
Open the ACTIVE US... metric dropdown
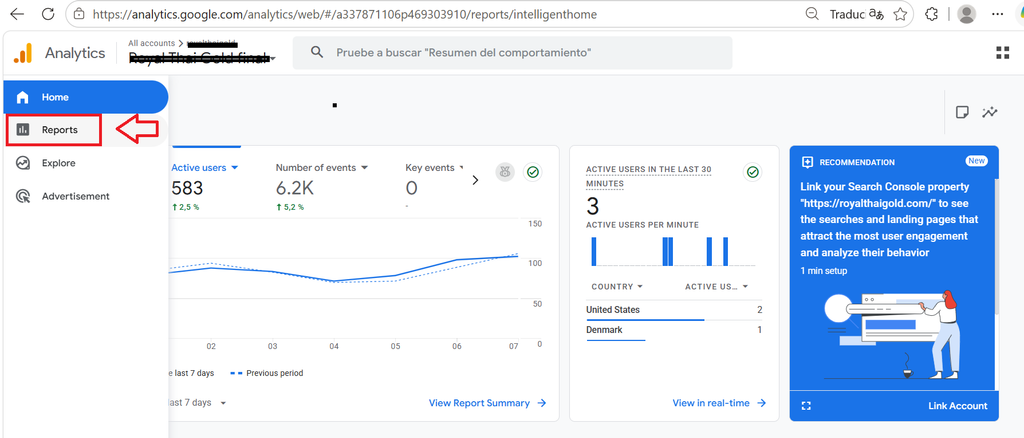(745, 287)
